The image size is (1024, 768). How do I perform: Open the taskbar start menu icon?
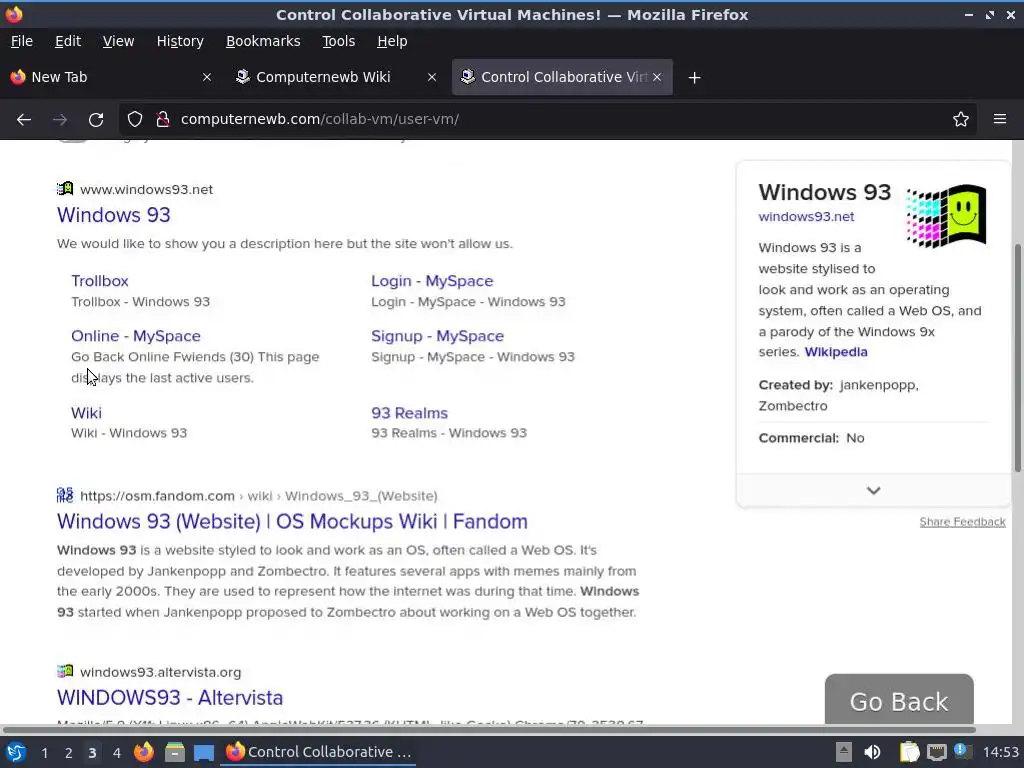(x=16, y=752)
